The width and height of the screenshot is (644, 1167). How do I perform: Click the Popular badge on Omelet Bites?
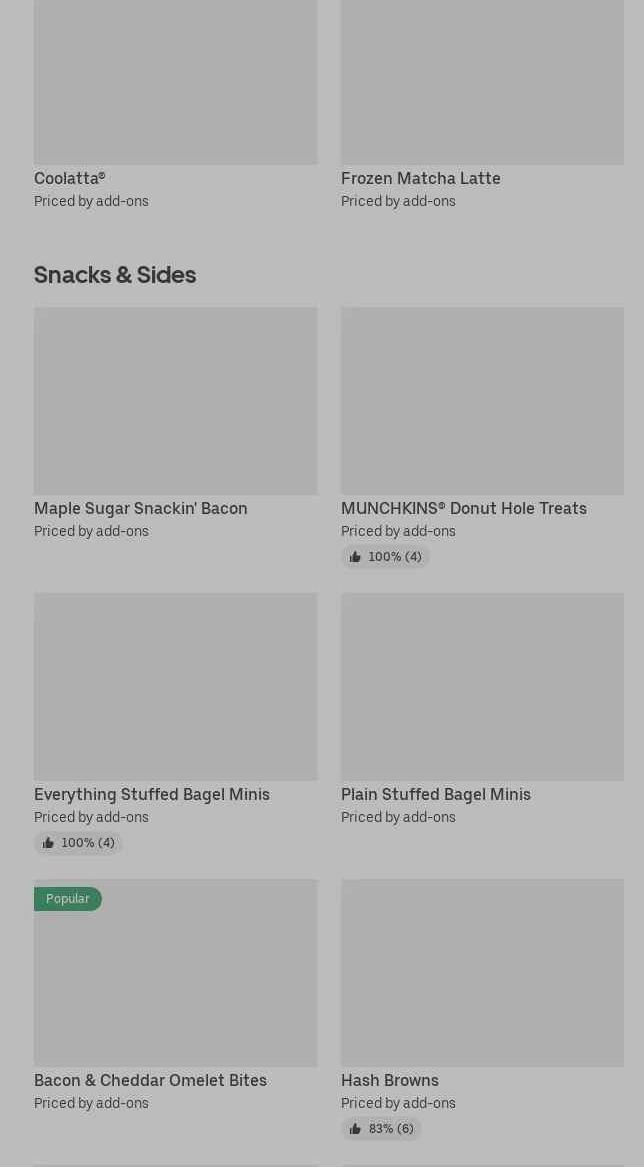[67, 899]
